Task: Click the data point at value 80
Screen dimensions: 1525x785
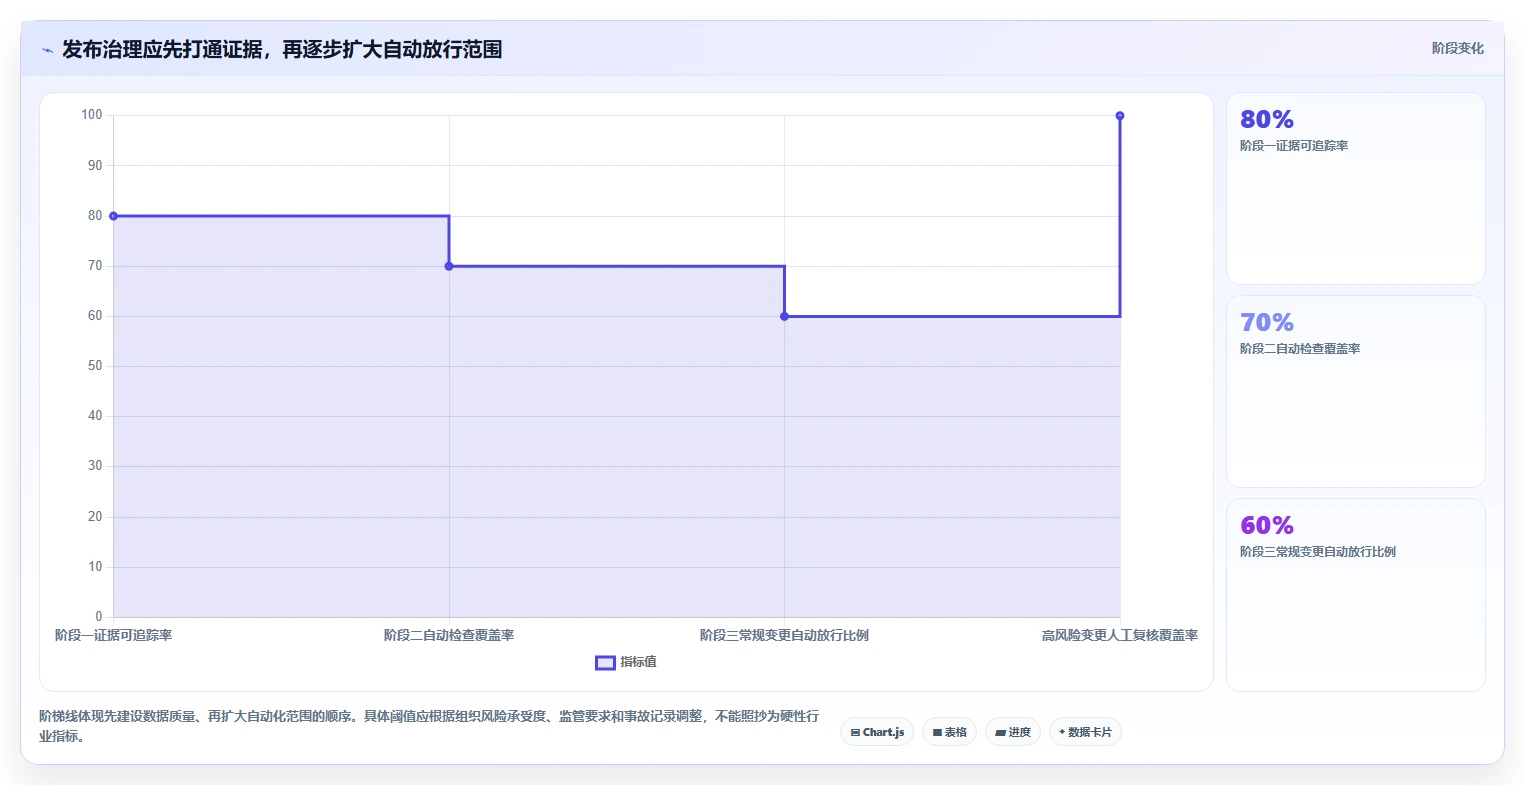Action: tap(113, 216)
